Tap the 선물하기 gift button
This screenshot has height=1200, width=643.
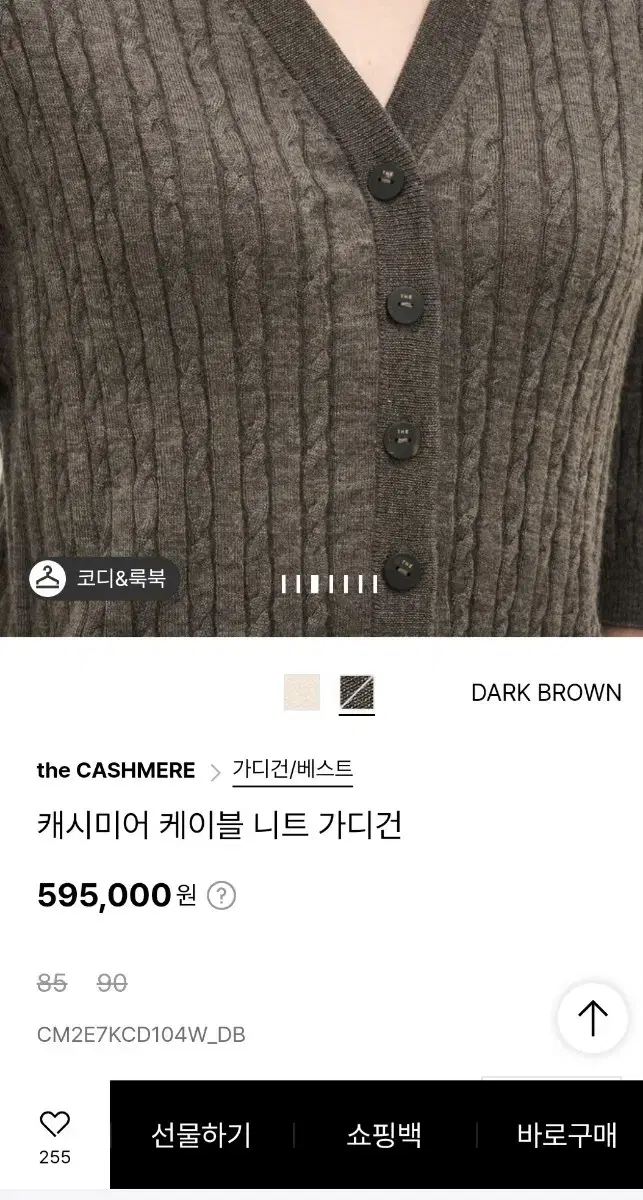click(x=201, y=1135)
